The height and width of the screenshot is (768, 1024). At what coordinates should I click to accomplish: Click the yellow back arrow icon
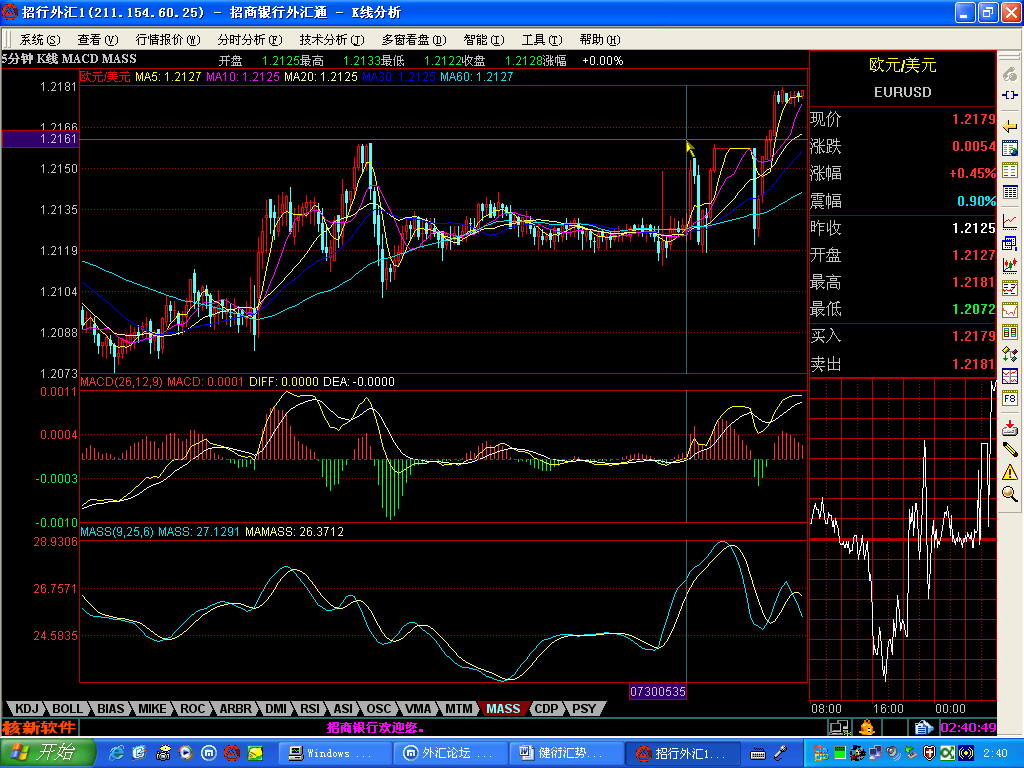[1010, 125]
